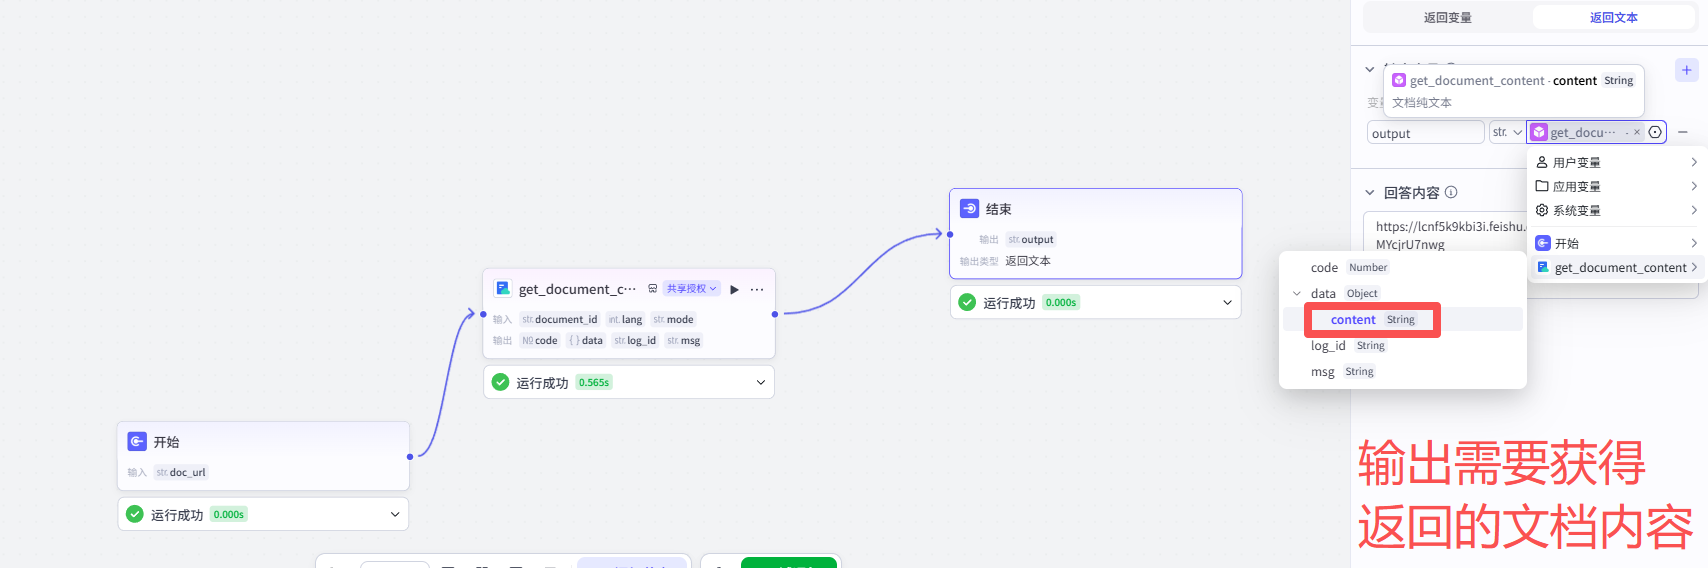
Task: Select the msg String field
Action: (x=1403, y=372)
